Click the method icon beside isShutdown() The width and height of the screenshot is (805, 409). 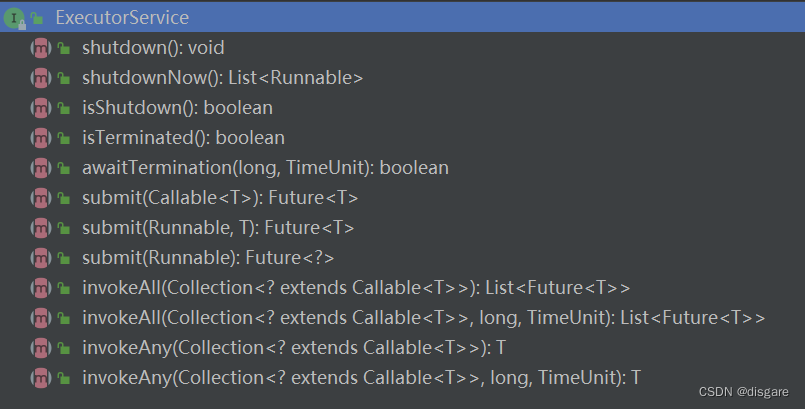tap(41, 107)
